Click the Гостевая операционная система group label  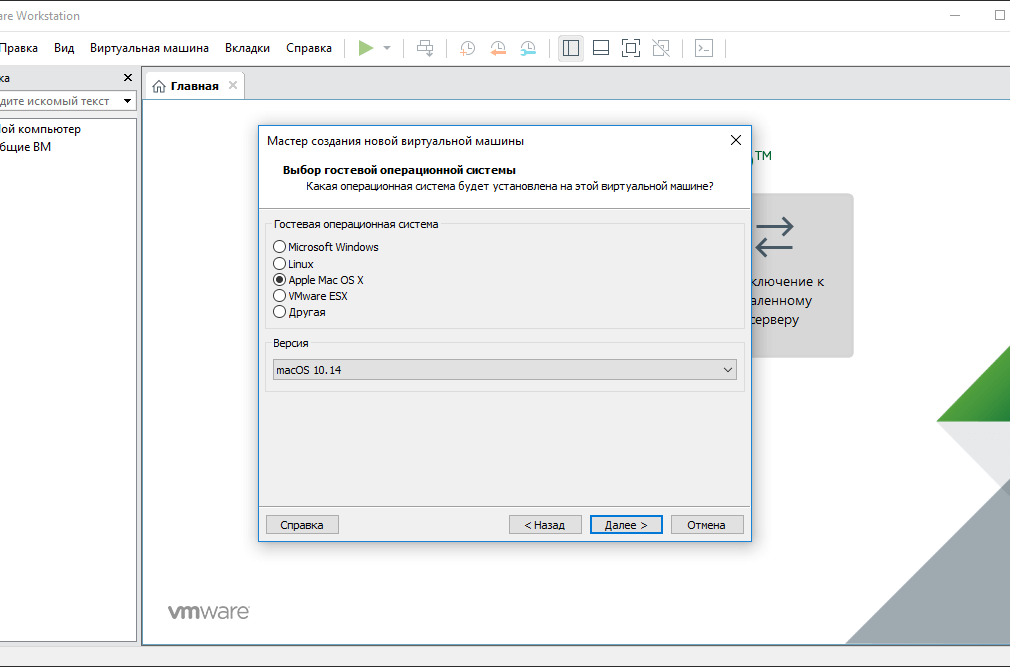[356, 225]
